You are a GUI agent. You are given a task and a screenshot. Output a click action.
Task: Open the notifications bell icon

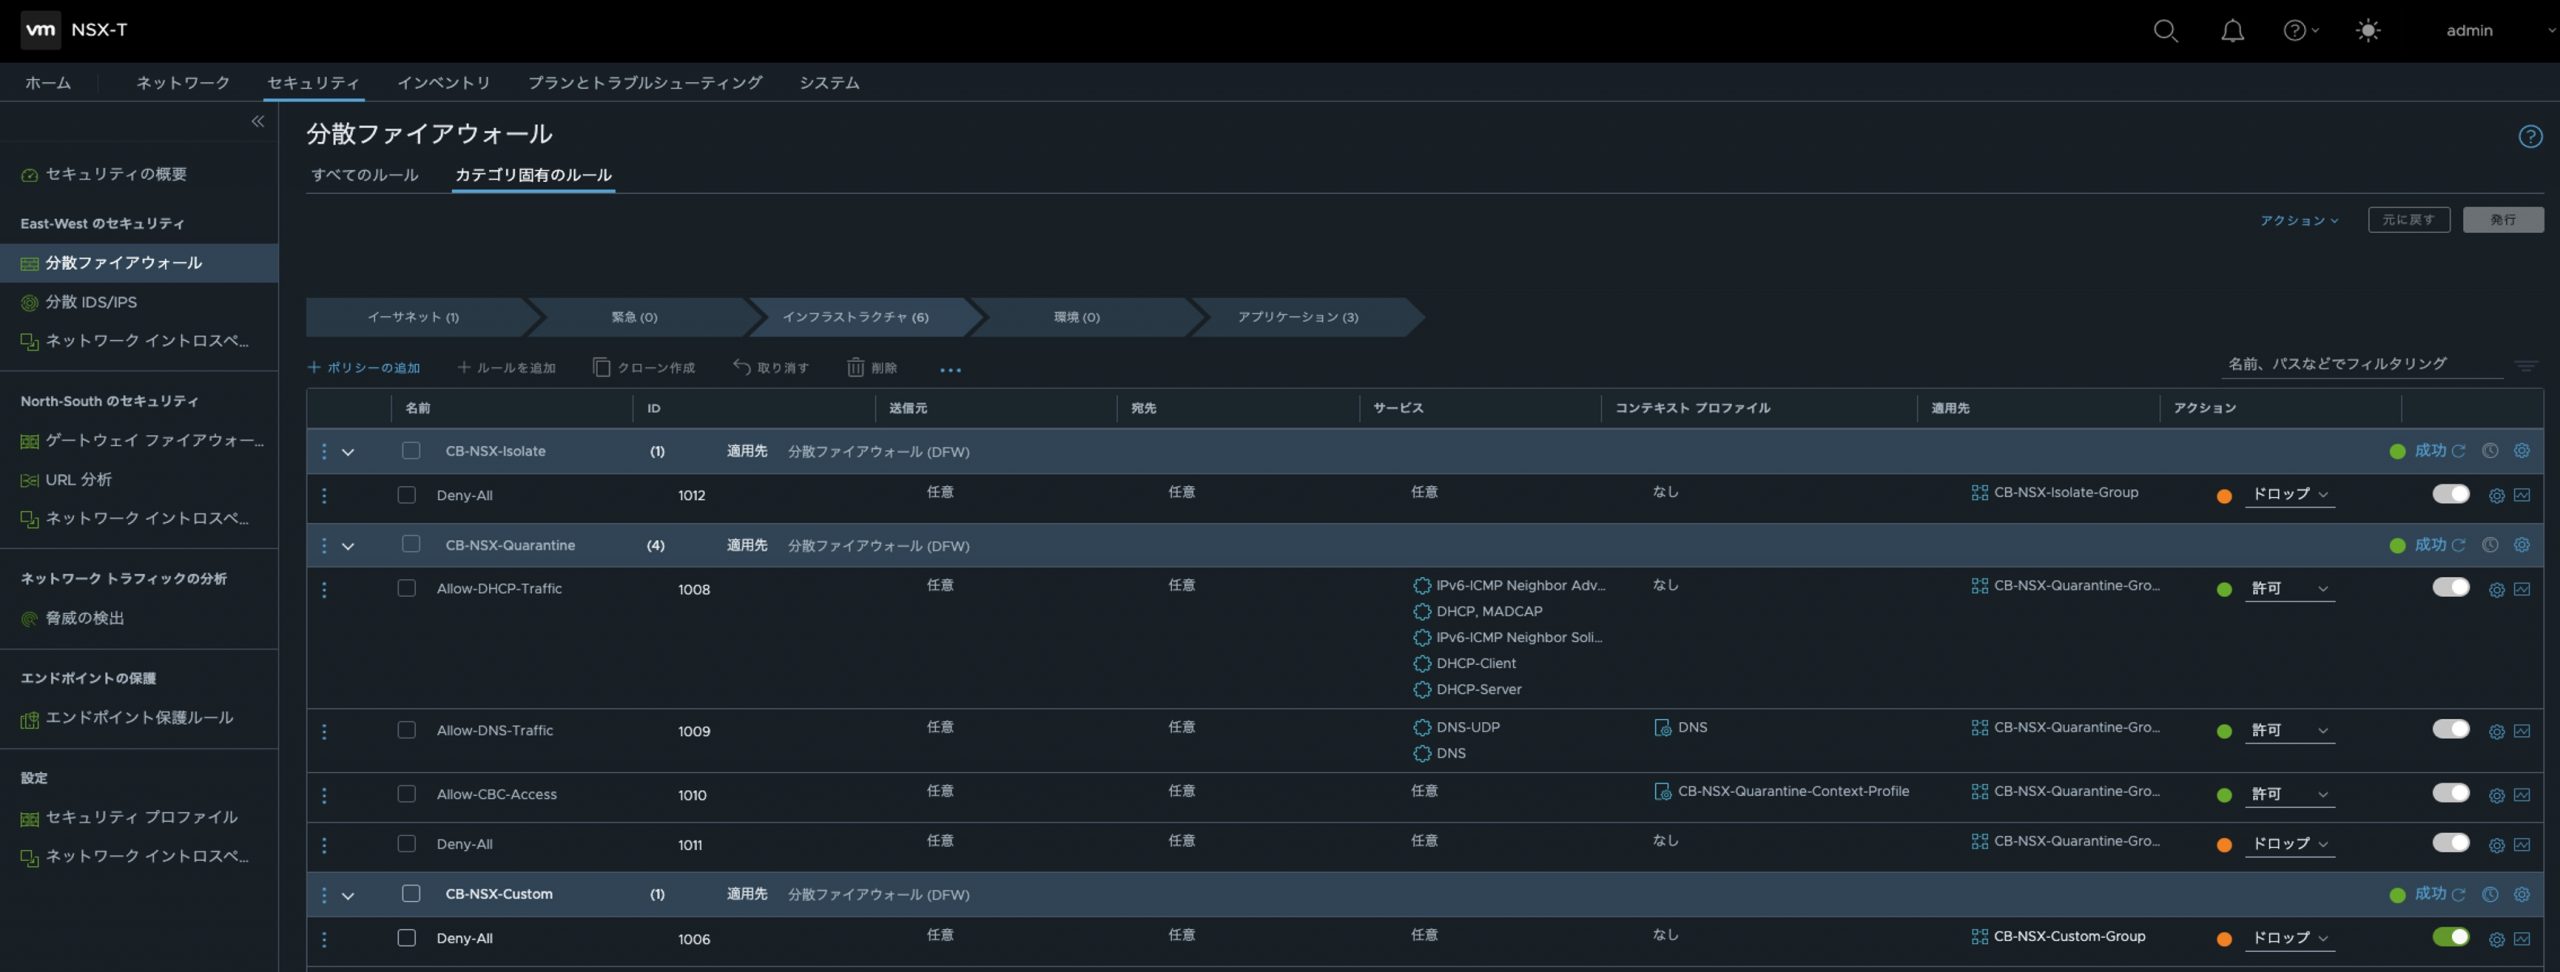2232,31
